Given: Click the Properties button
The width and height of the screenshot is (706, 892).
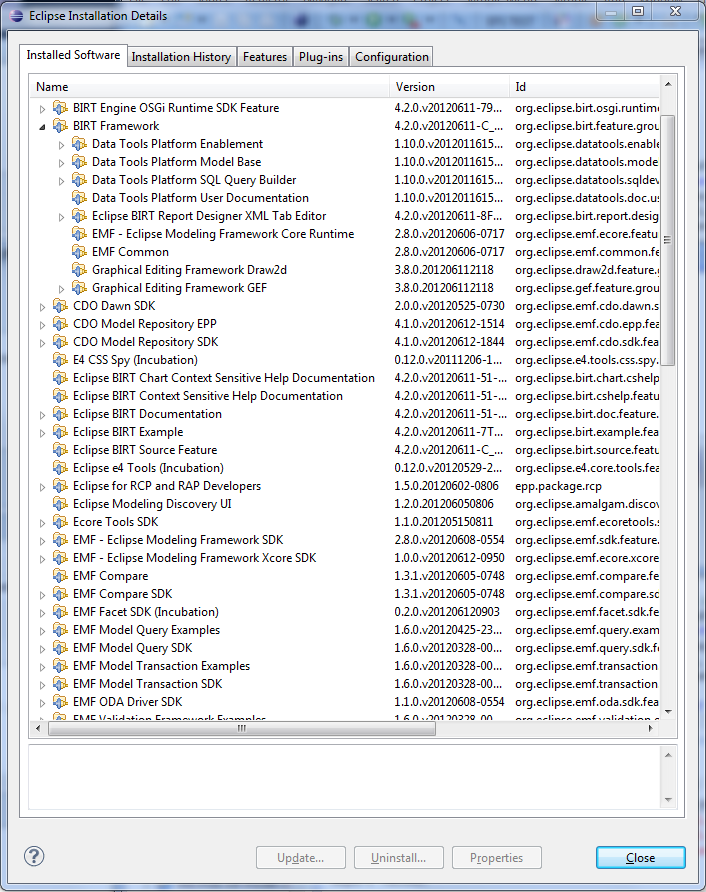Looking at the screenshot, I should pos(496,857).
